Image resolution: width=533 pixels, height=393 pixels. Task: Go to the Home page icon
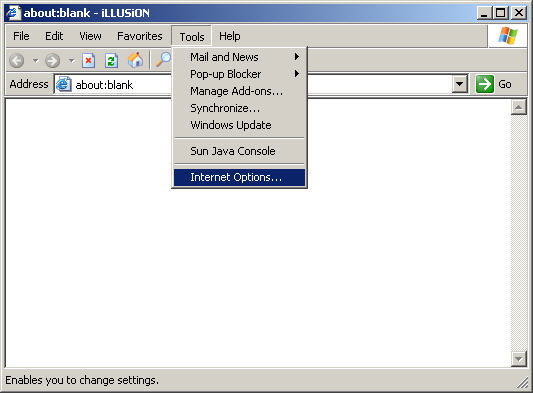click(135, 60)
